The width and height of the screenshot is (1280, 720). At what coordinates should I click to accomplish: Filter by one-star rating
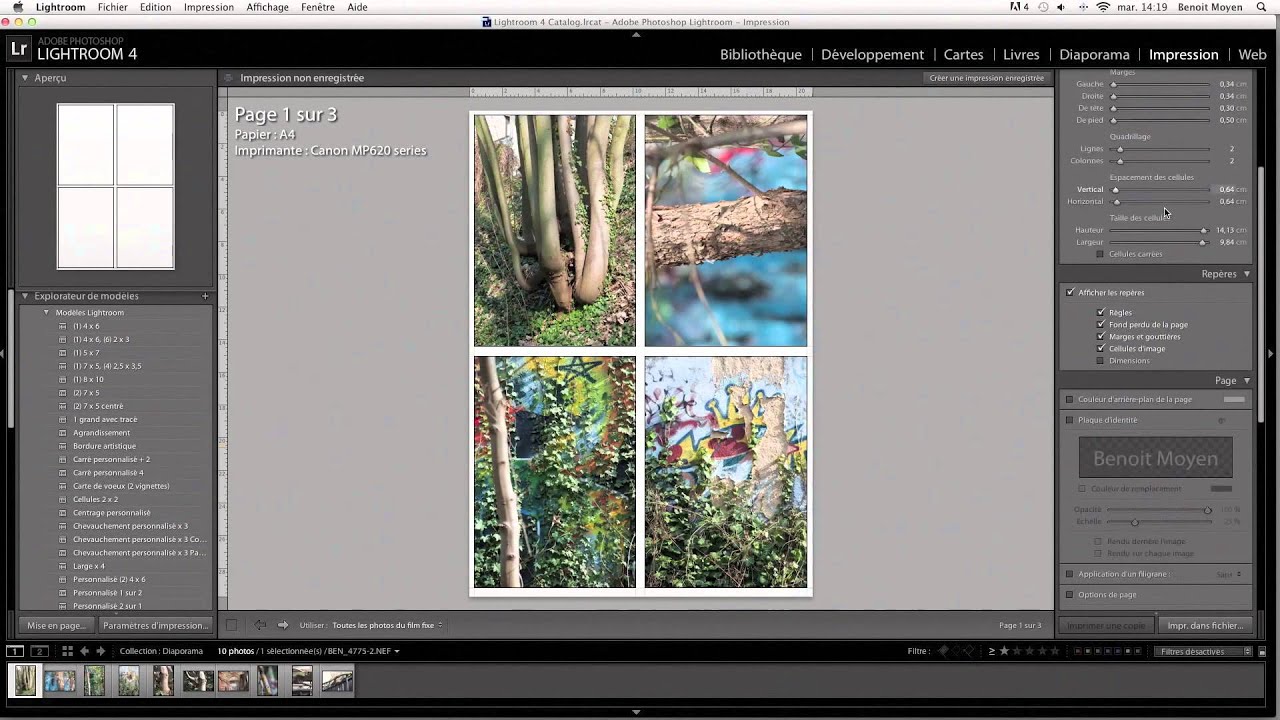[1004, 651]
